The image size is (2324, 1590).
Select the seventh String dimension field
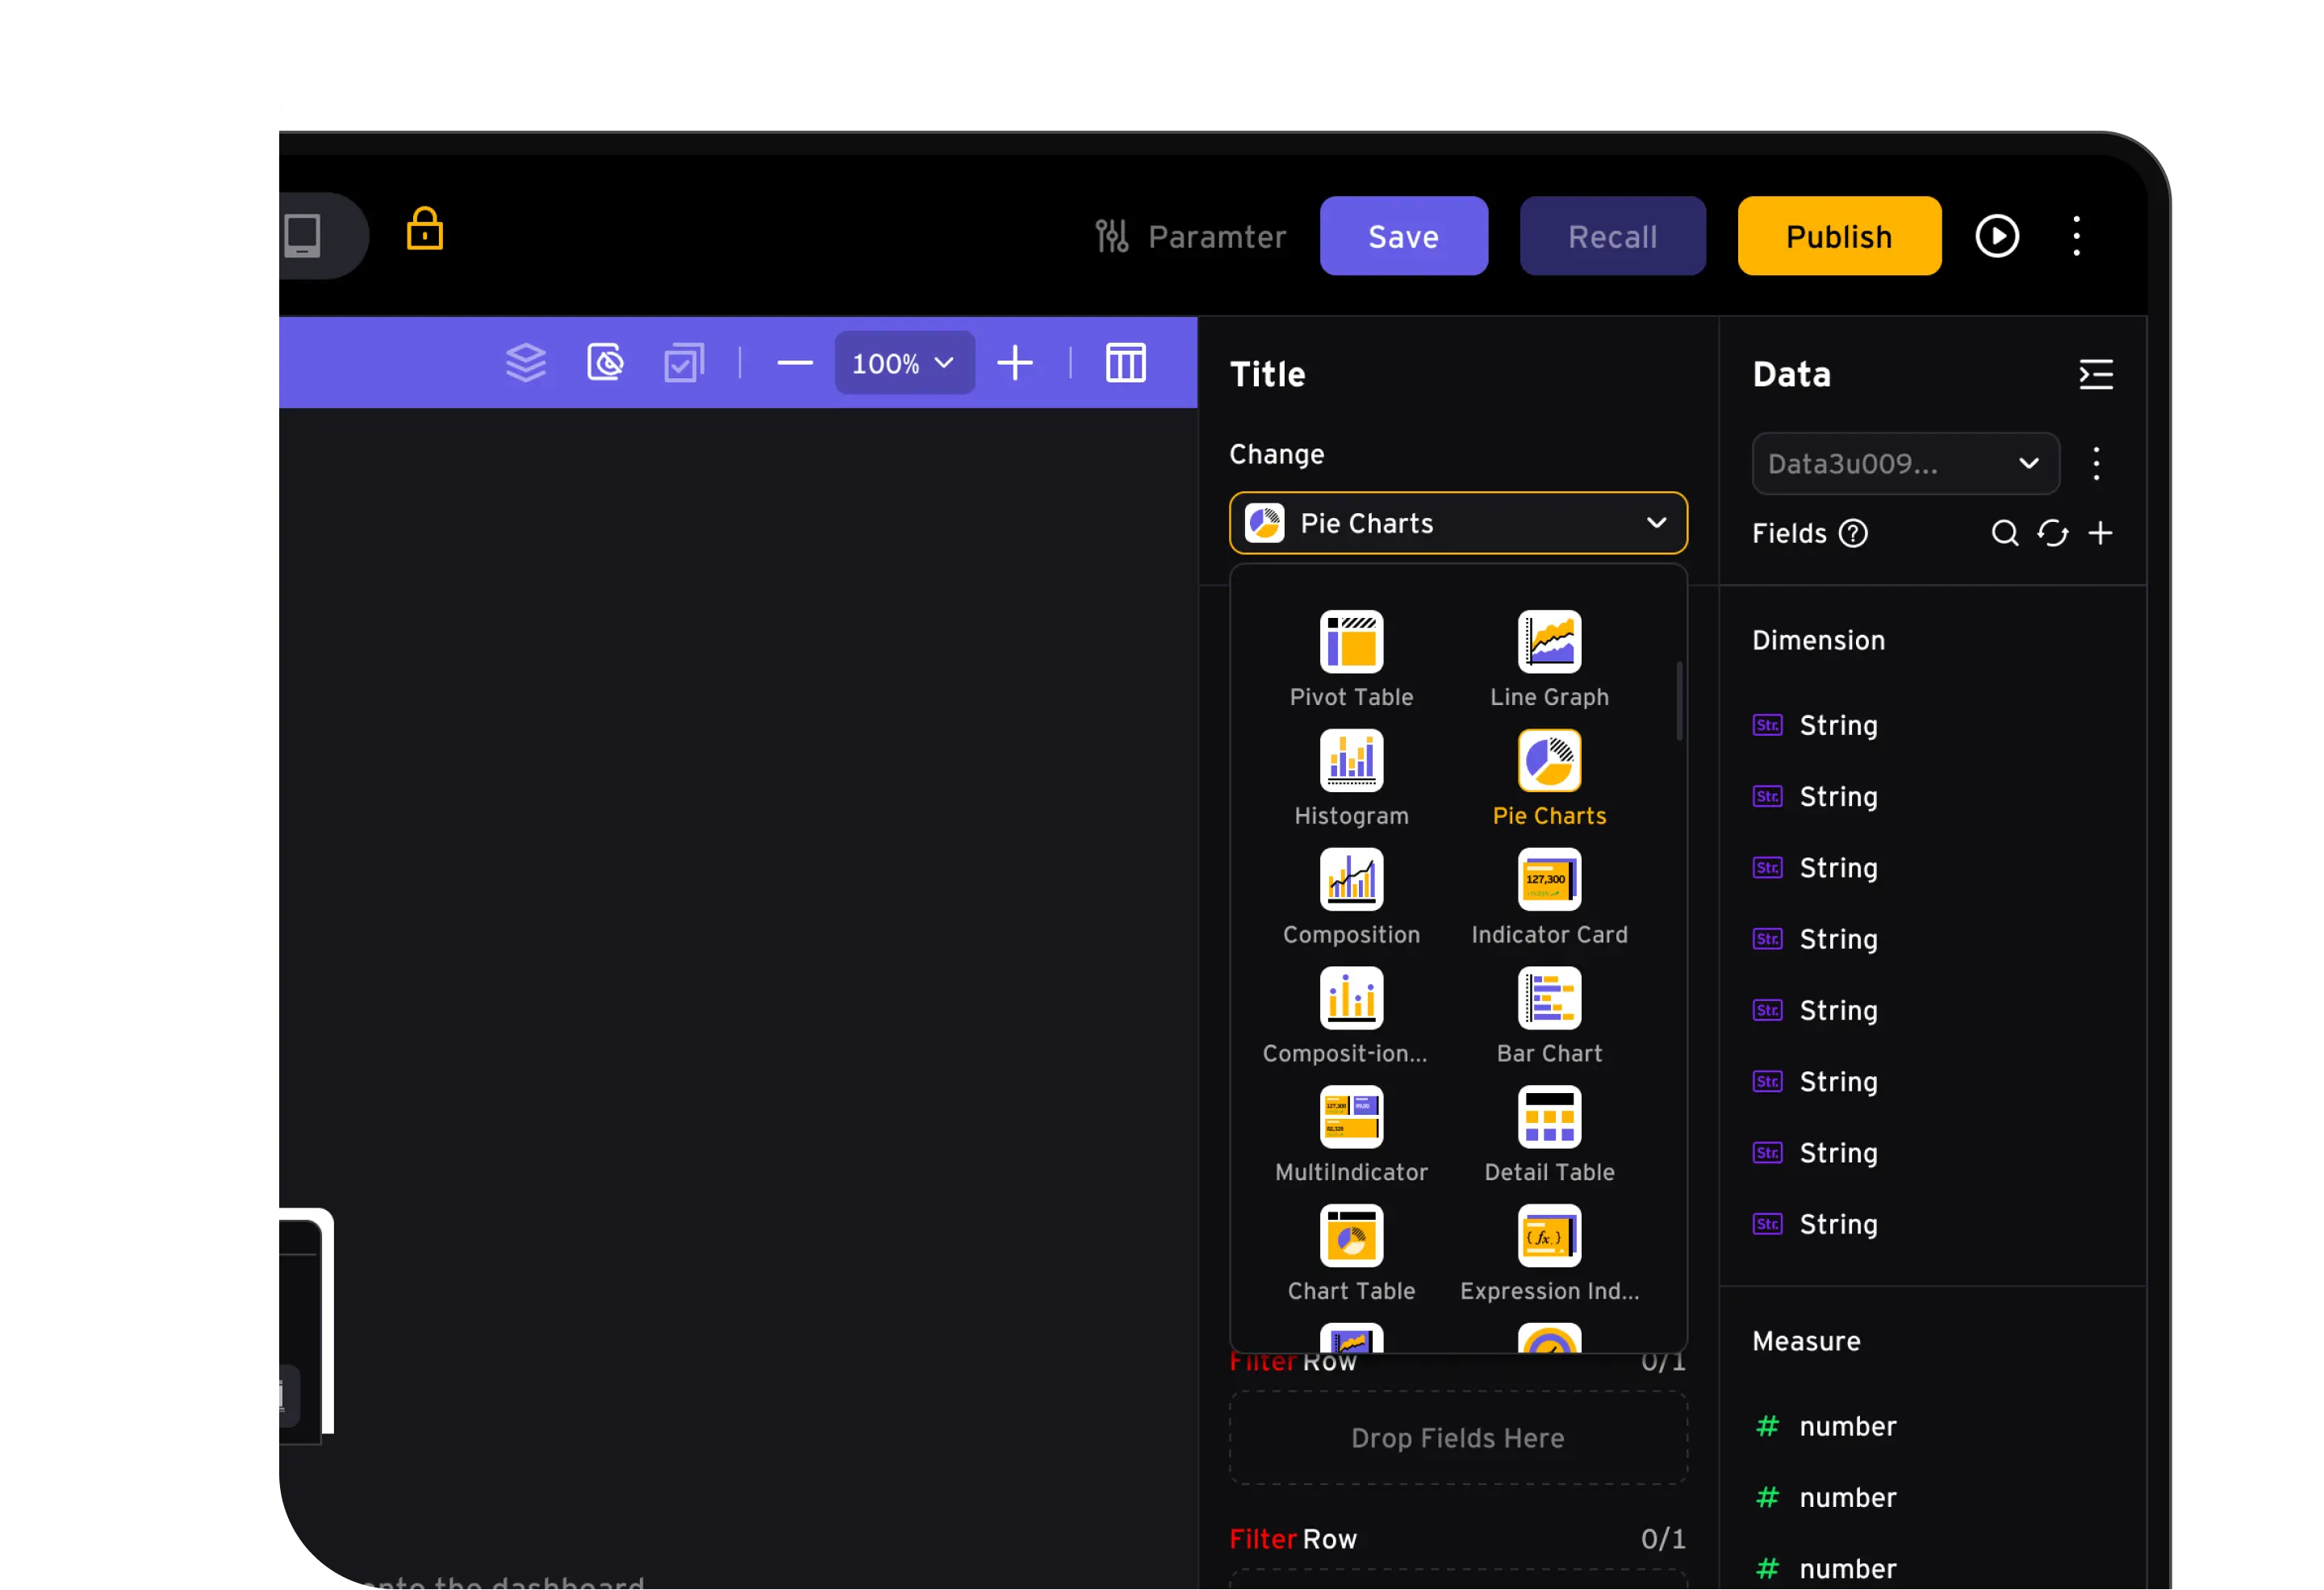click(x=1816, y=1154)
